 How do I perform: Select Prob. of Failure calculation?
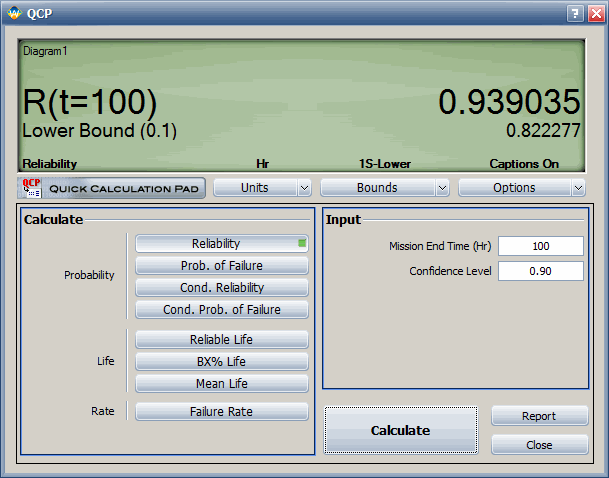pos(221,265)
